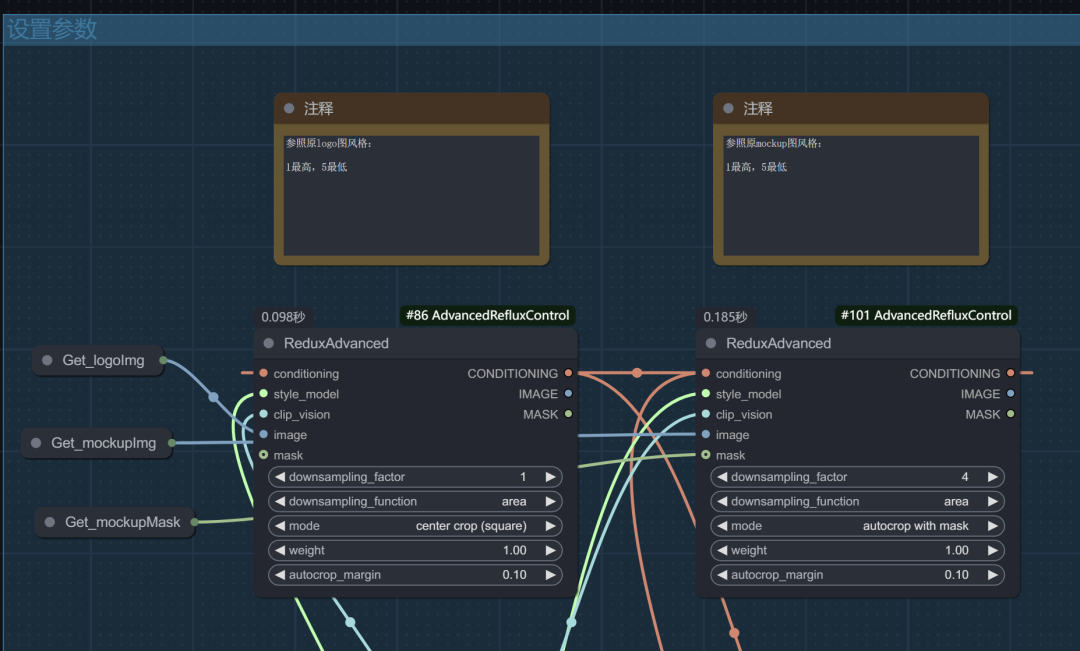Collapse the left 注释 comment node
The height and width of the screenshot is (651, 1080).
click(x=289, y=108)
